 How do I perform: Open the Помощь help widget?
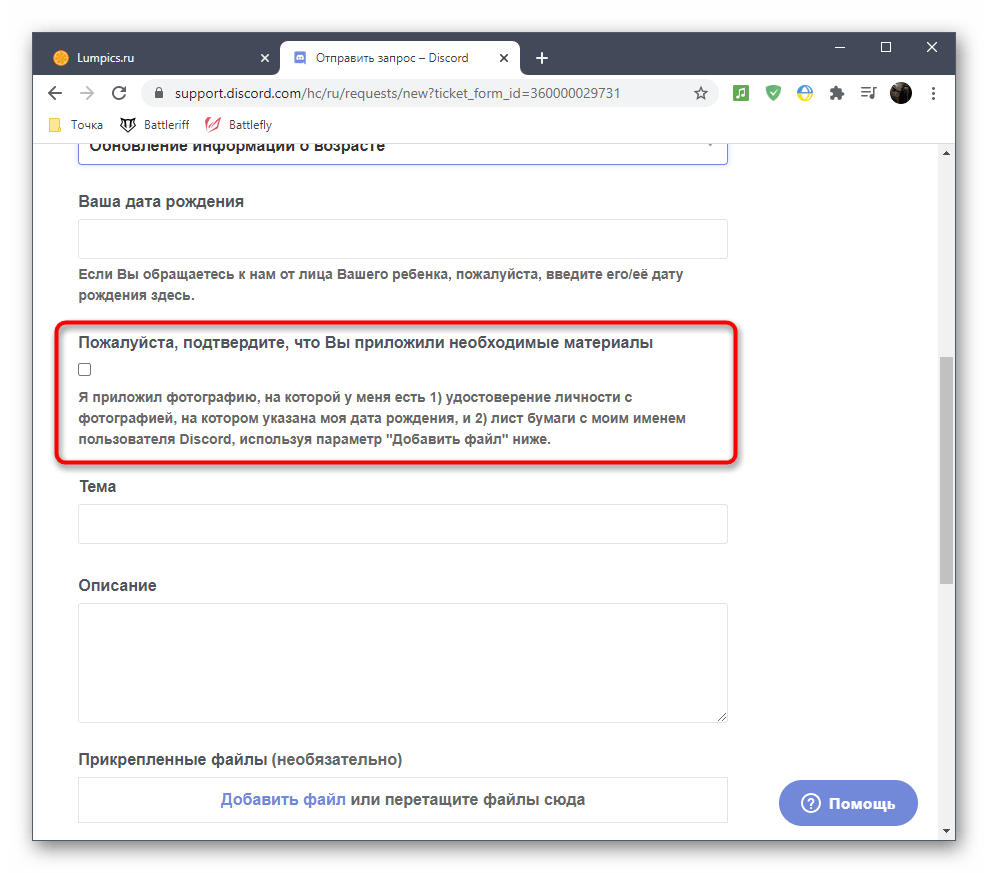pyautogui.click(x=848, y=803)
